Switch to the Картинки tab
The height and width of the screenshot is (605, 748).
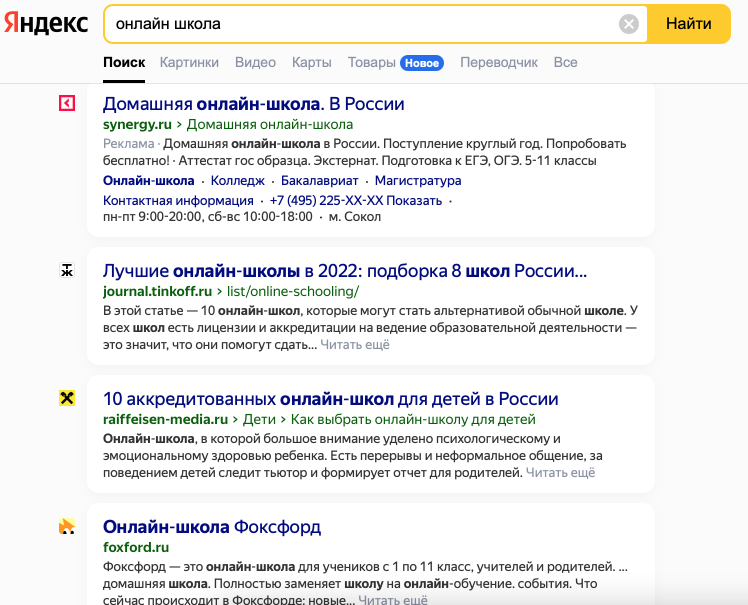click(189, 62)
